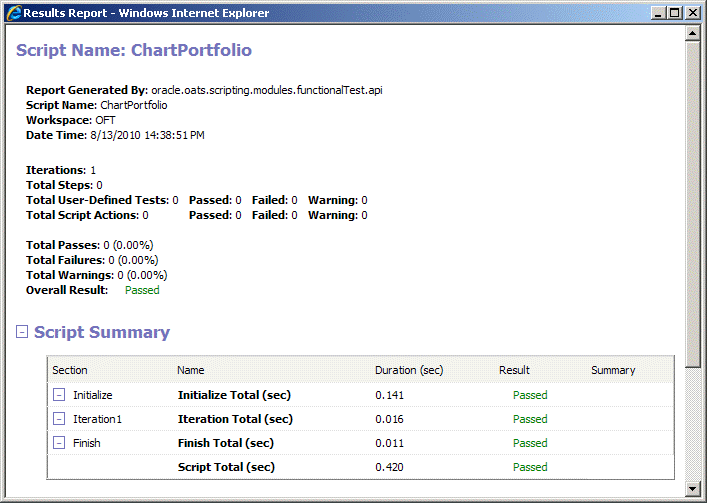
Task: Click Script Total (sec) name cell
Action: pos(226,467)
